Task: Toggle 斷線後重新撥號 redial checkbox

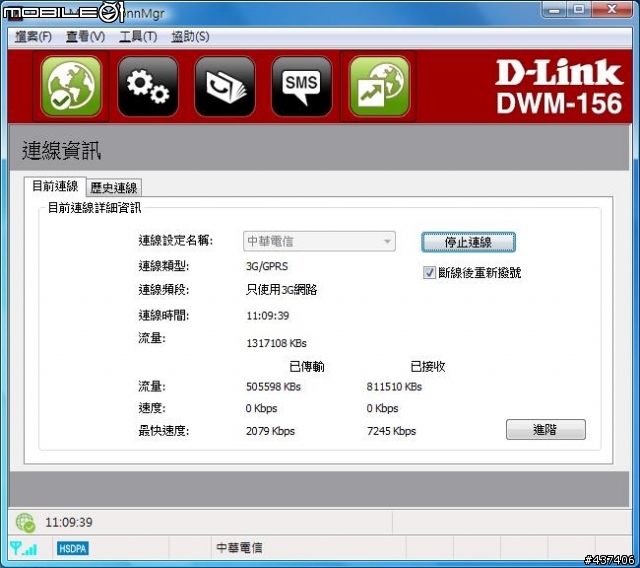Action: [x=429, y=273]
